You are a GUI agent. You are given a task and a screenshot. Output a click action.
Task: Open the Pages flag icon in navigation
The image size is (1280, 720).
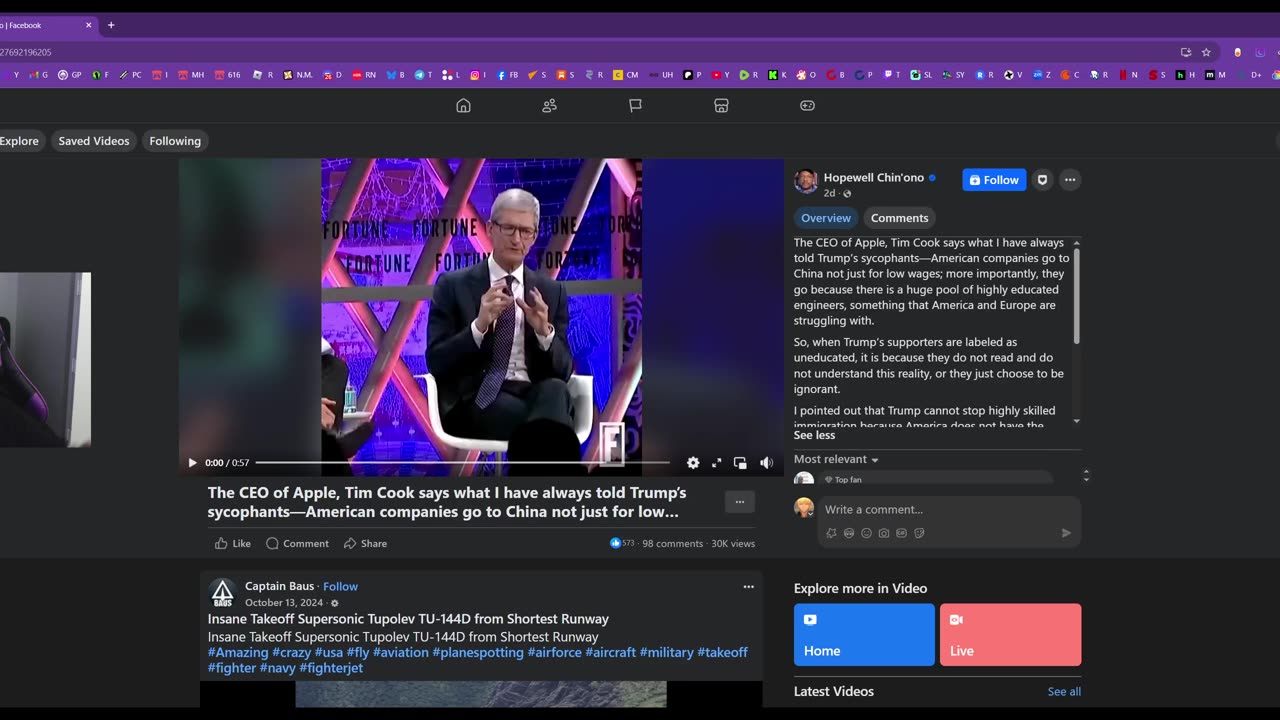pos(635,106)
